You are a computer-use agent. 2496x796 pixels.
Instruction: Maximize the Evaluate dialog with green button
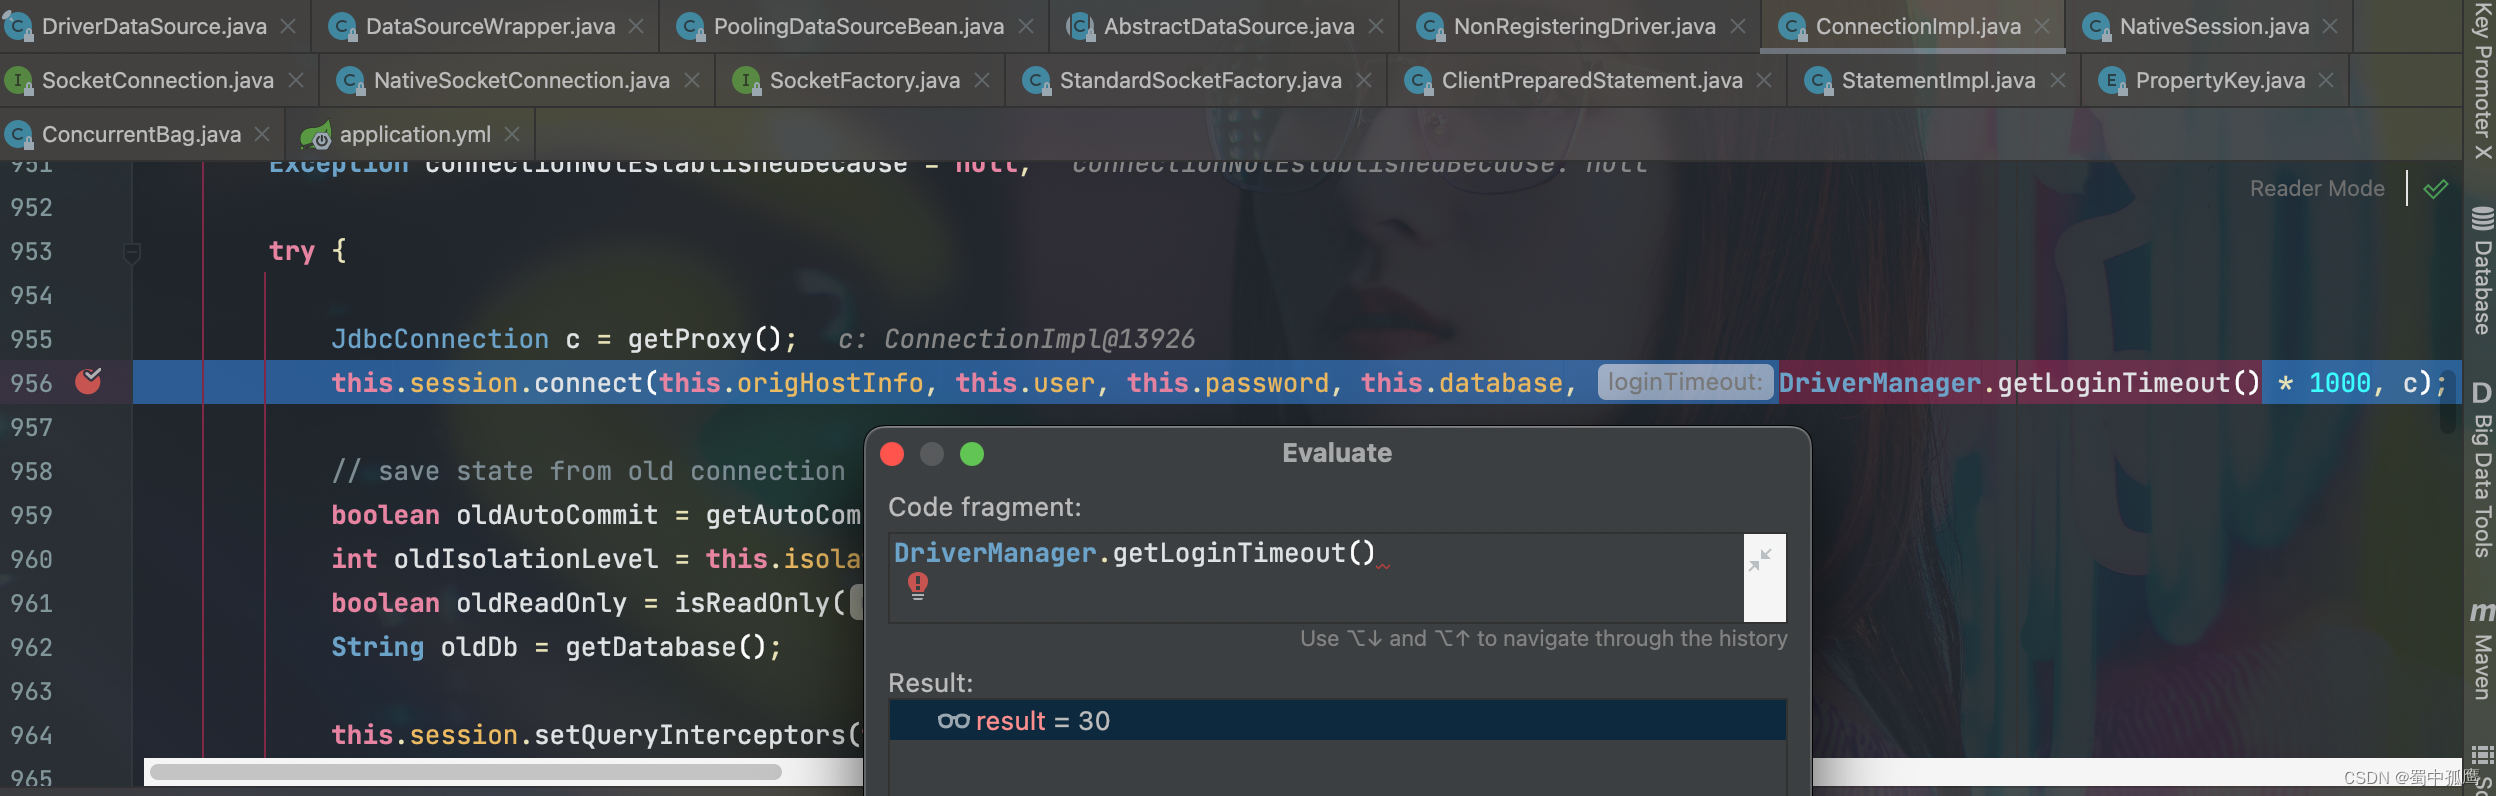(972, 454)
